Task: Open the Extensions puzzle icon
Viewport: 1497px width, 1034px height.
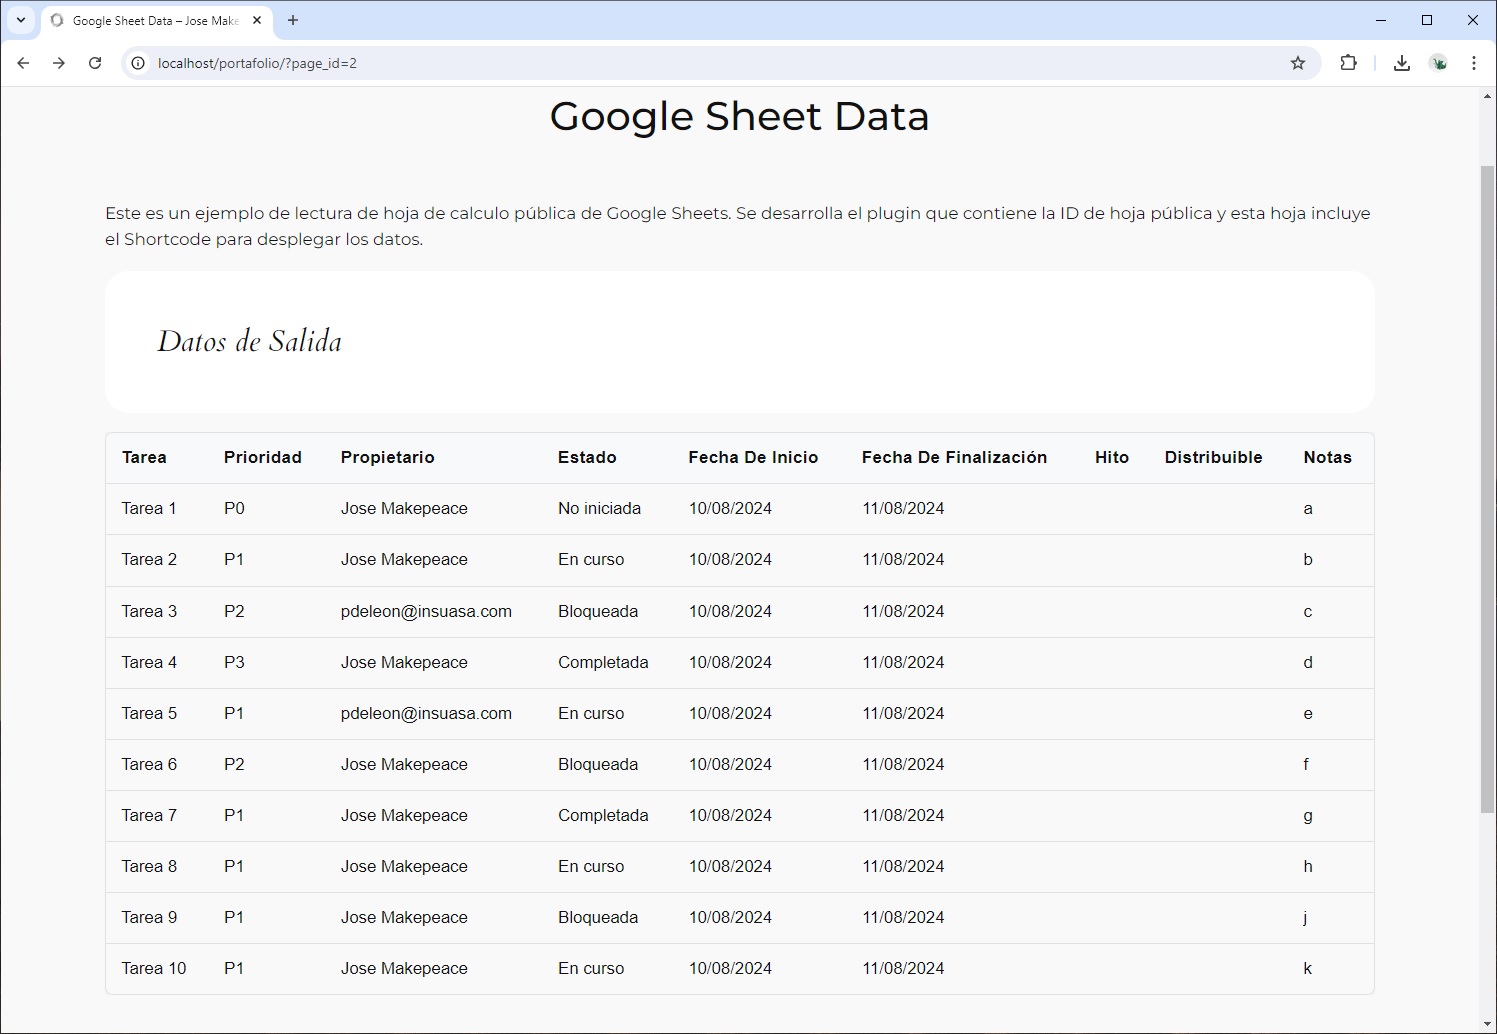Action: [x=1349, y=63]
